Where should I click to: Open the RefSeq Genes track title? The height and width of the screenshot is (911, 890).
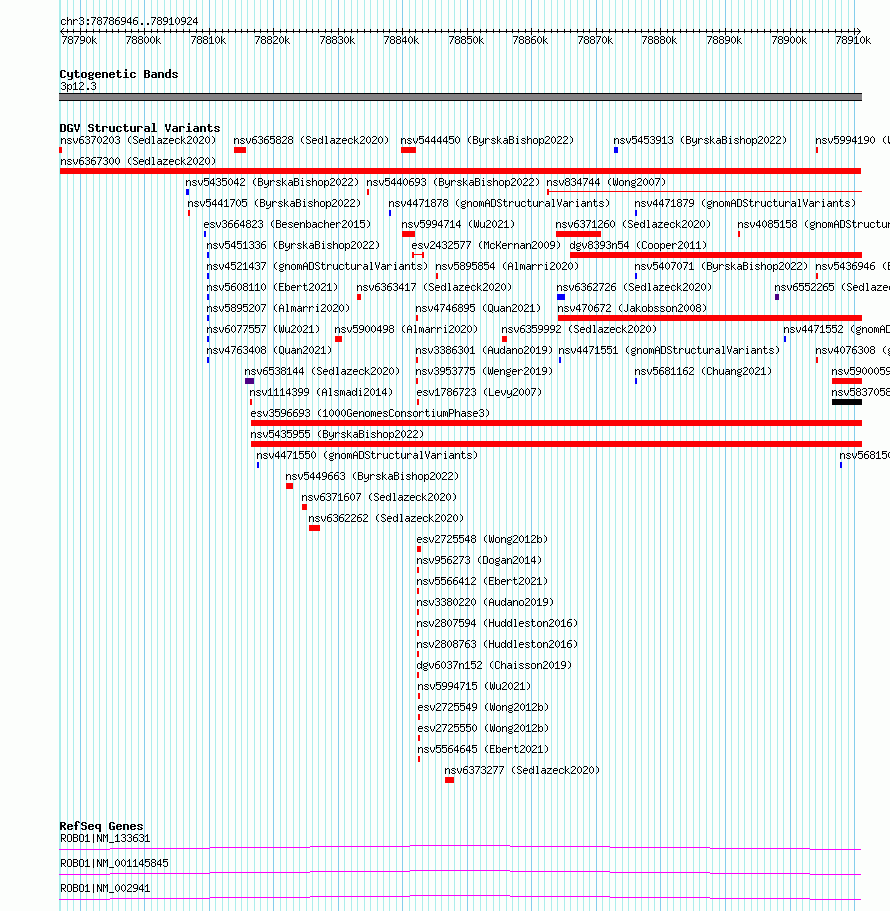coord(101,826)
